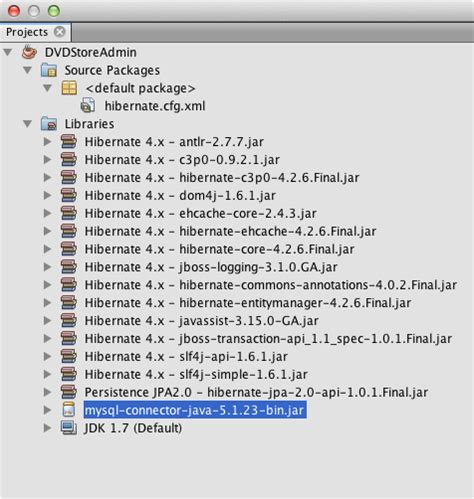Select the text 'JDK 1.7 (Default)'
The image size is (474, 499).
(133, 428)
